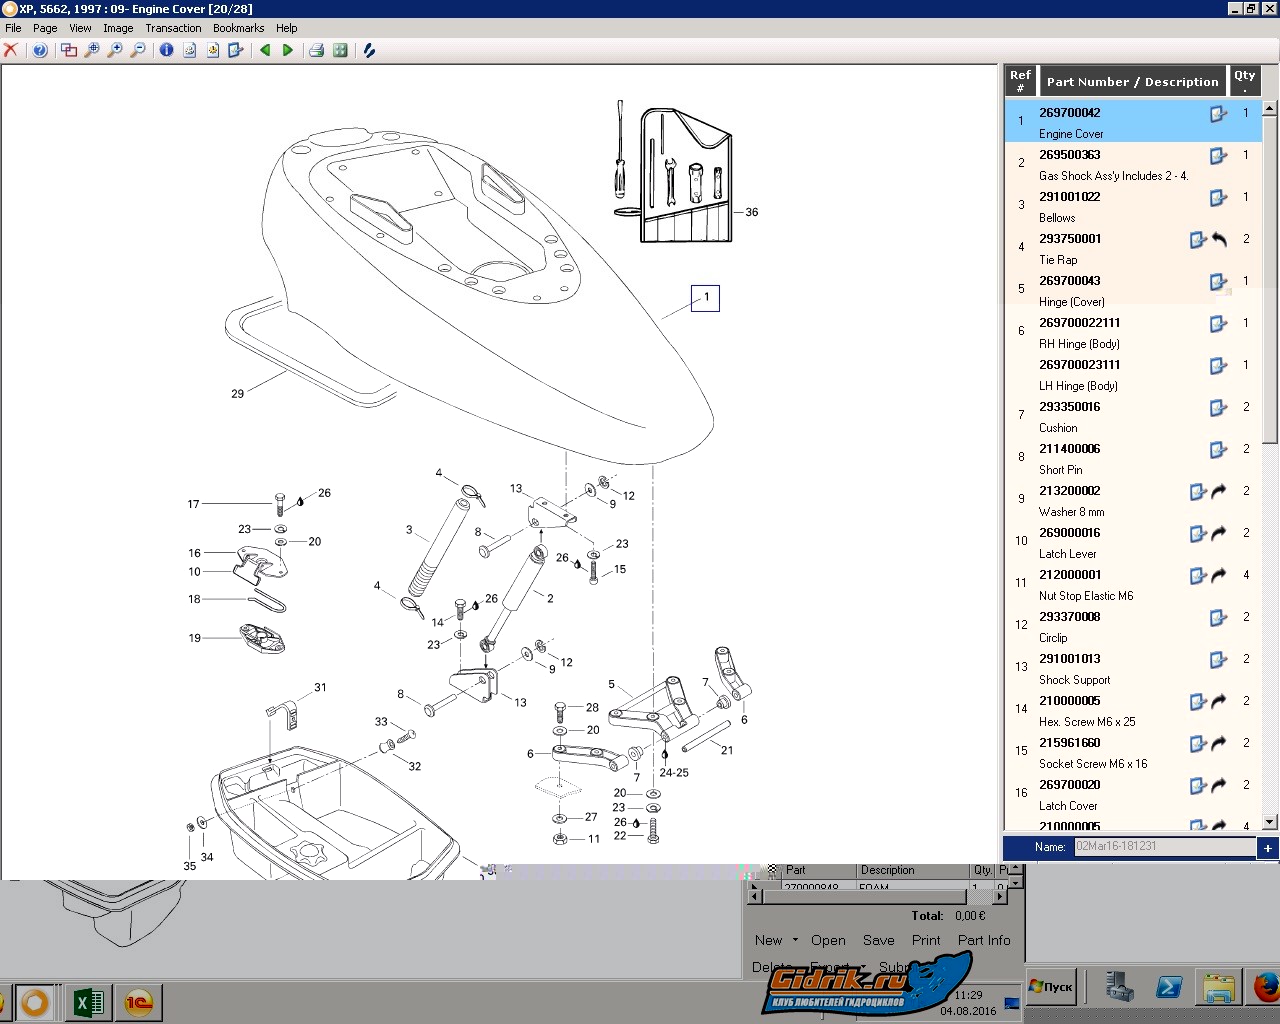Open the green thumbnails grid view icon
Viewport: 1280px width, 1024px height.
340,50
